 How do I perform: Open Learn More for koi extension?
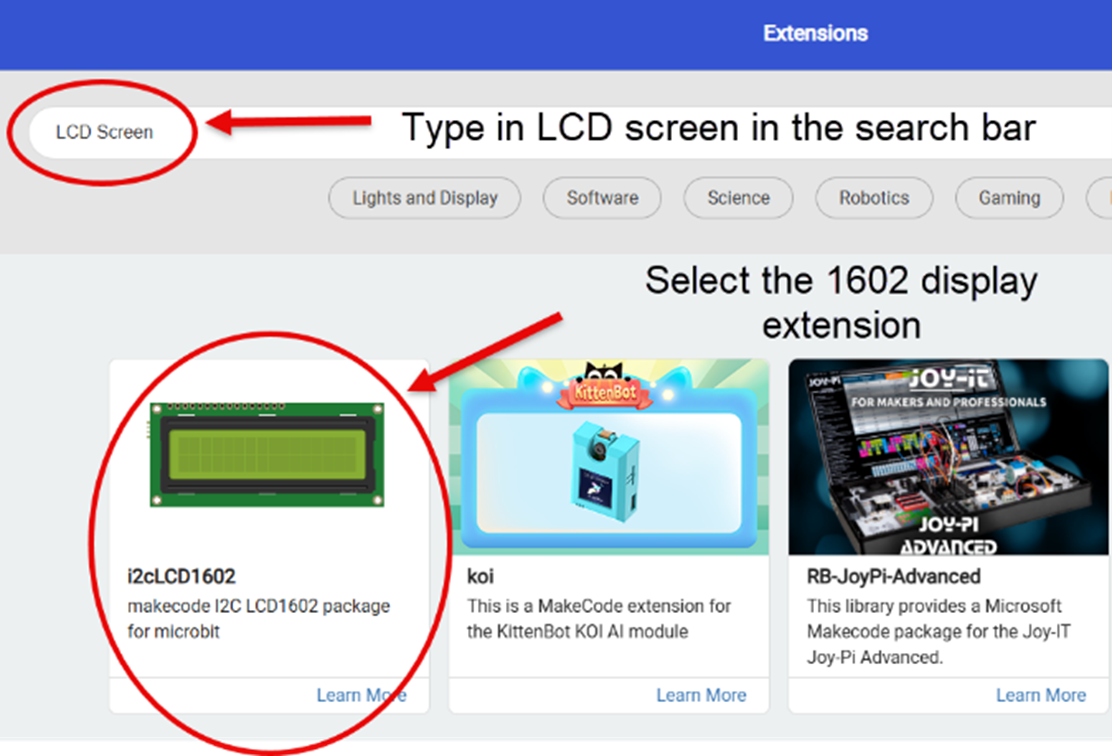pos(701,695)
